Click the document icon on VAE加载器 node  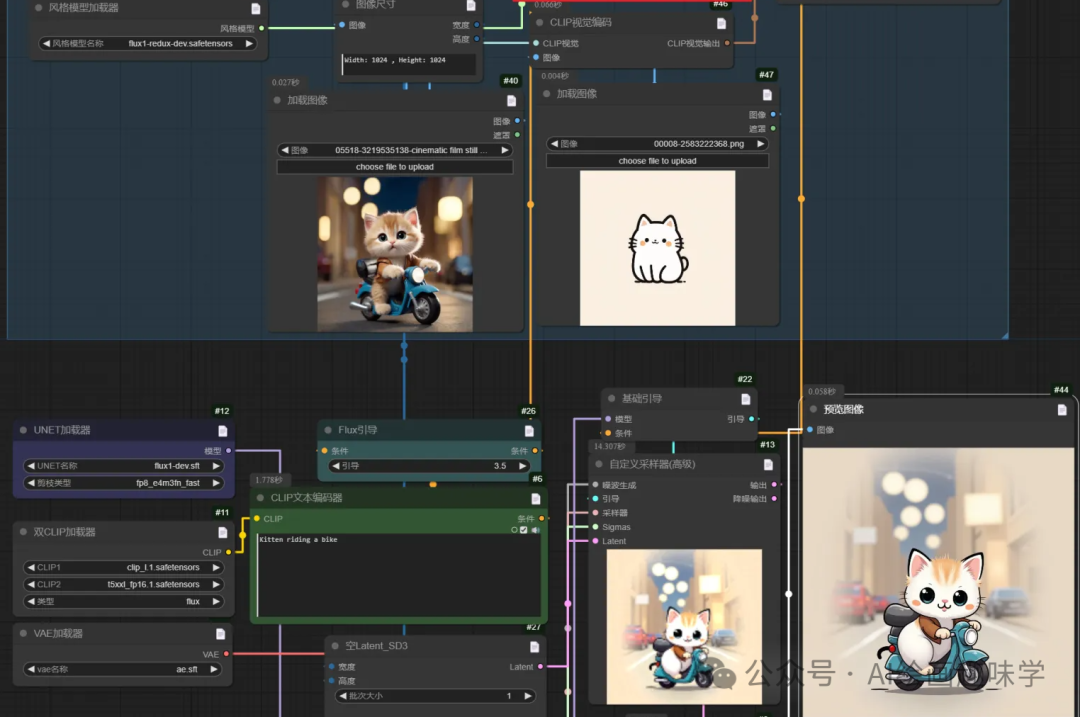coord(220,634)
